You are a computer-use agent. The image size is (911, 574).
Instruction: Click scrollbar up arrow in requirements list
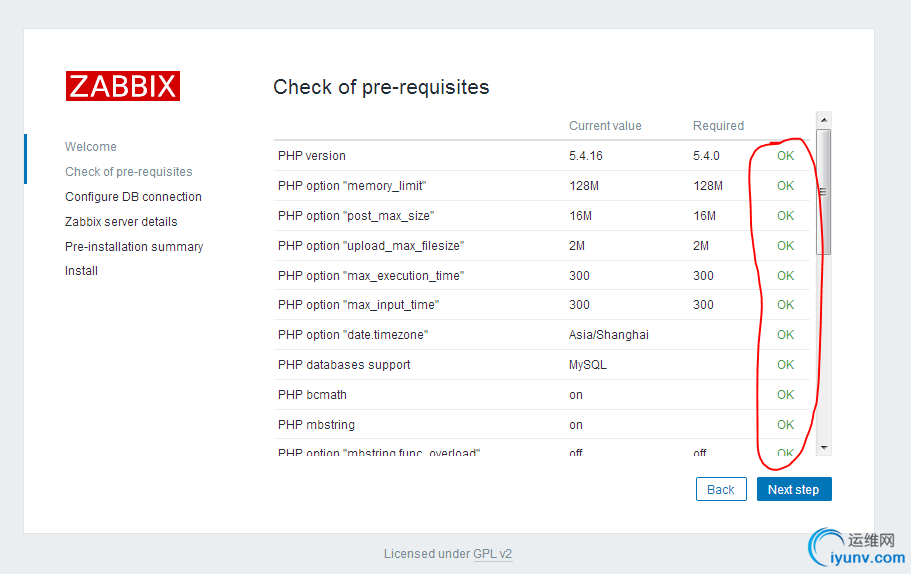[x=823, y=120]
